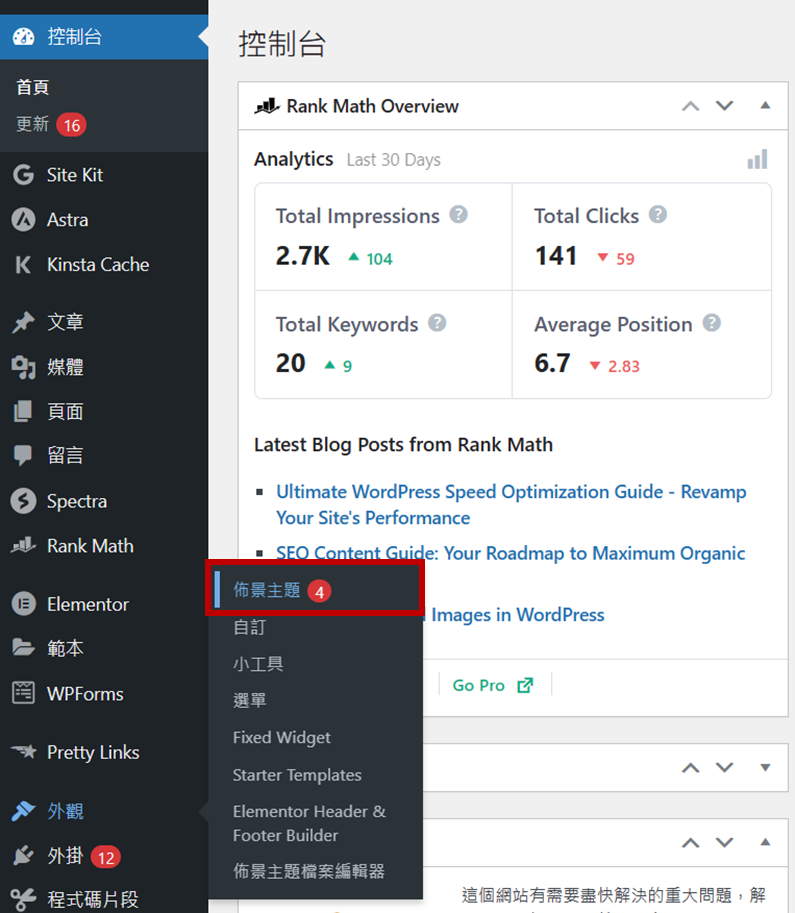
Task: Click the Total Clicks value 141
Action: coord(556,256)
